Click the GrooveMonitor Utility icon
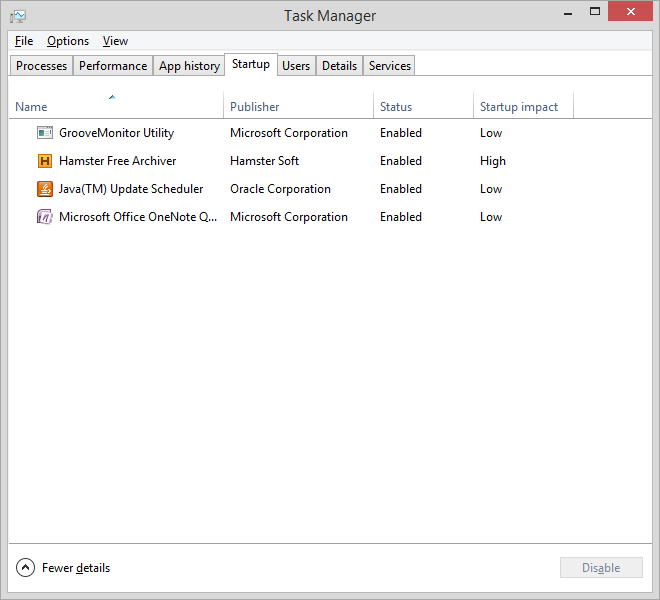 (x=44, y=133)
